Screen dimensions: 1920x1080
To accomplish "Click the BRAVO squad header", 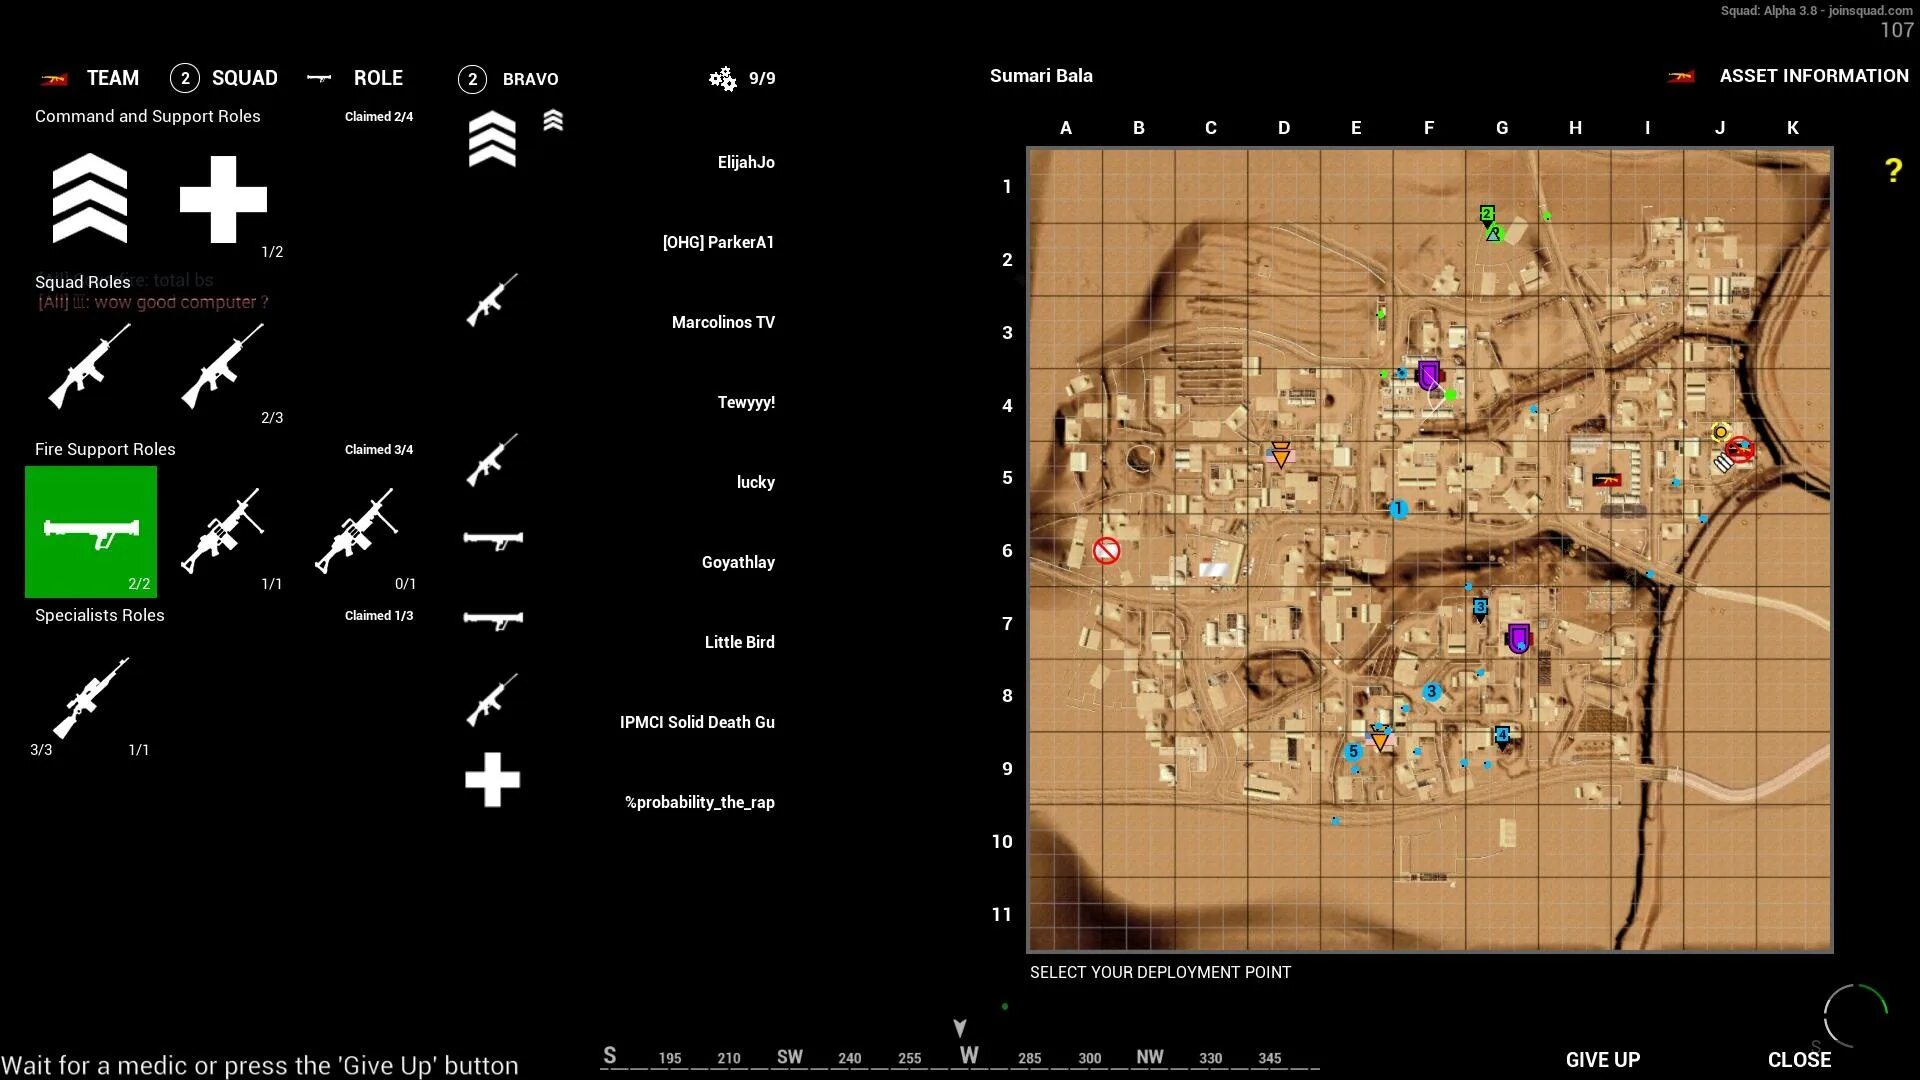I will coord(530,79).
